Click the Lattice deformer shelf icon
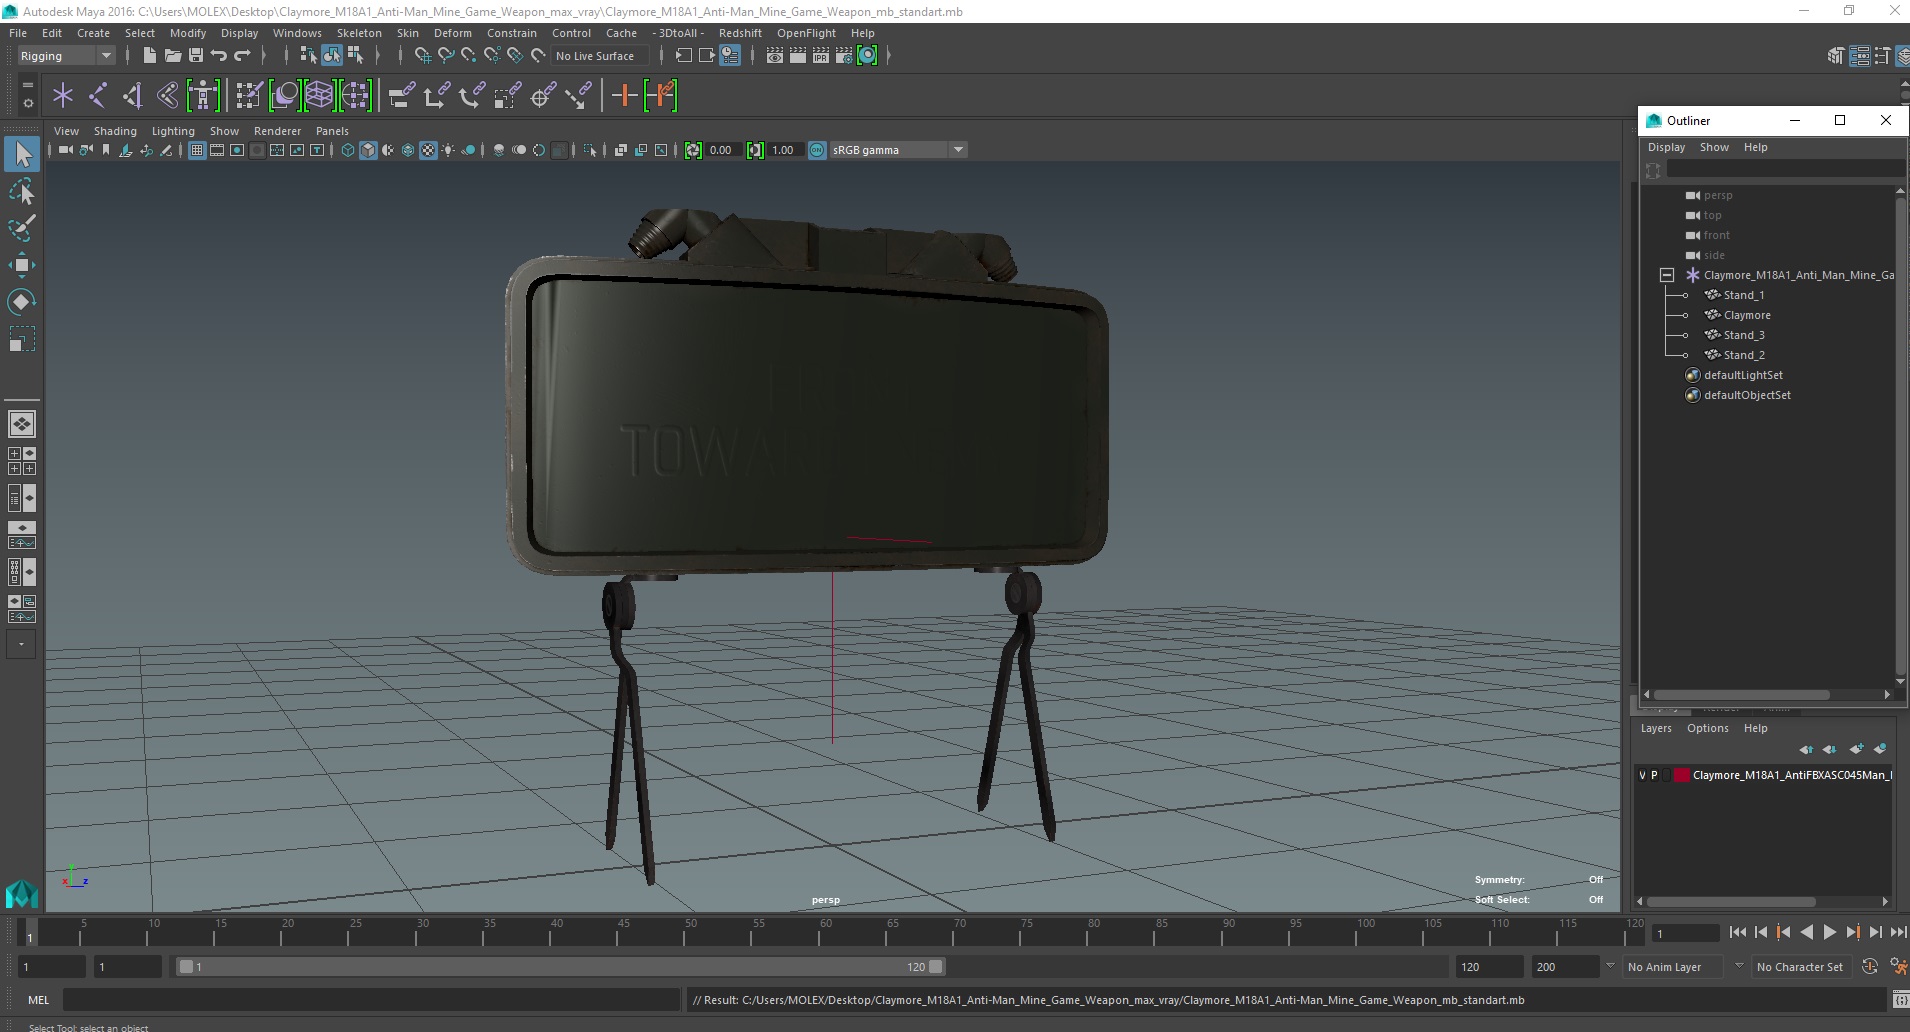 [x=319, y=96]
